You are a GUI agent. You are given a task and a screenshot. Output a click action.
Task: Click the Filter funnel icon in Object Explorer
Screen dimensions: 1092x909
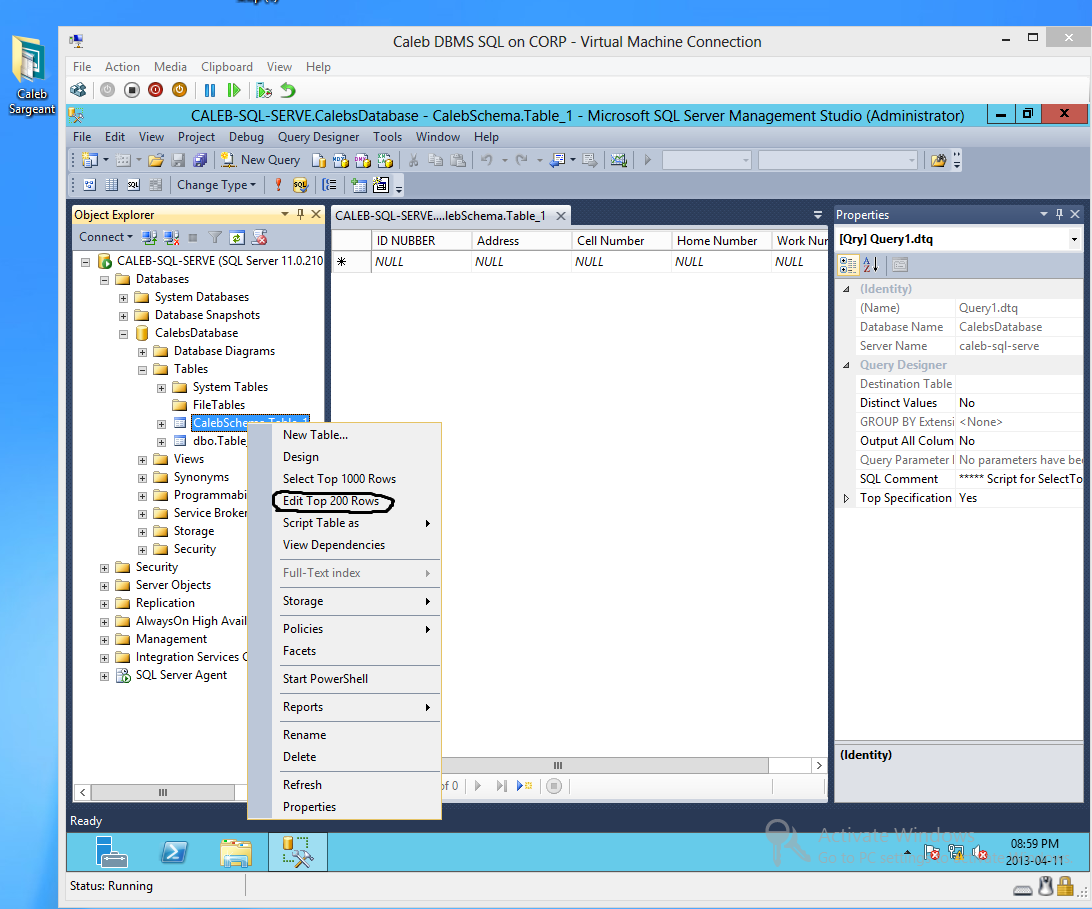[215, 238]
